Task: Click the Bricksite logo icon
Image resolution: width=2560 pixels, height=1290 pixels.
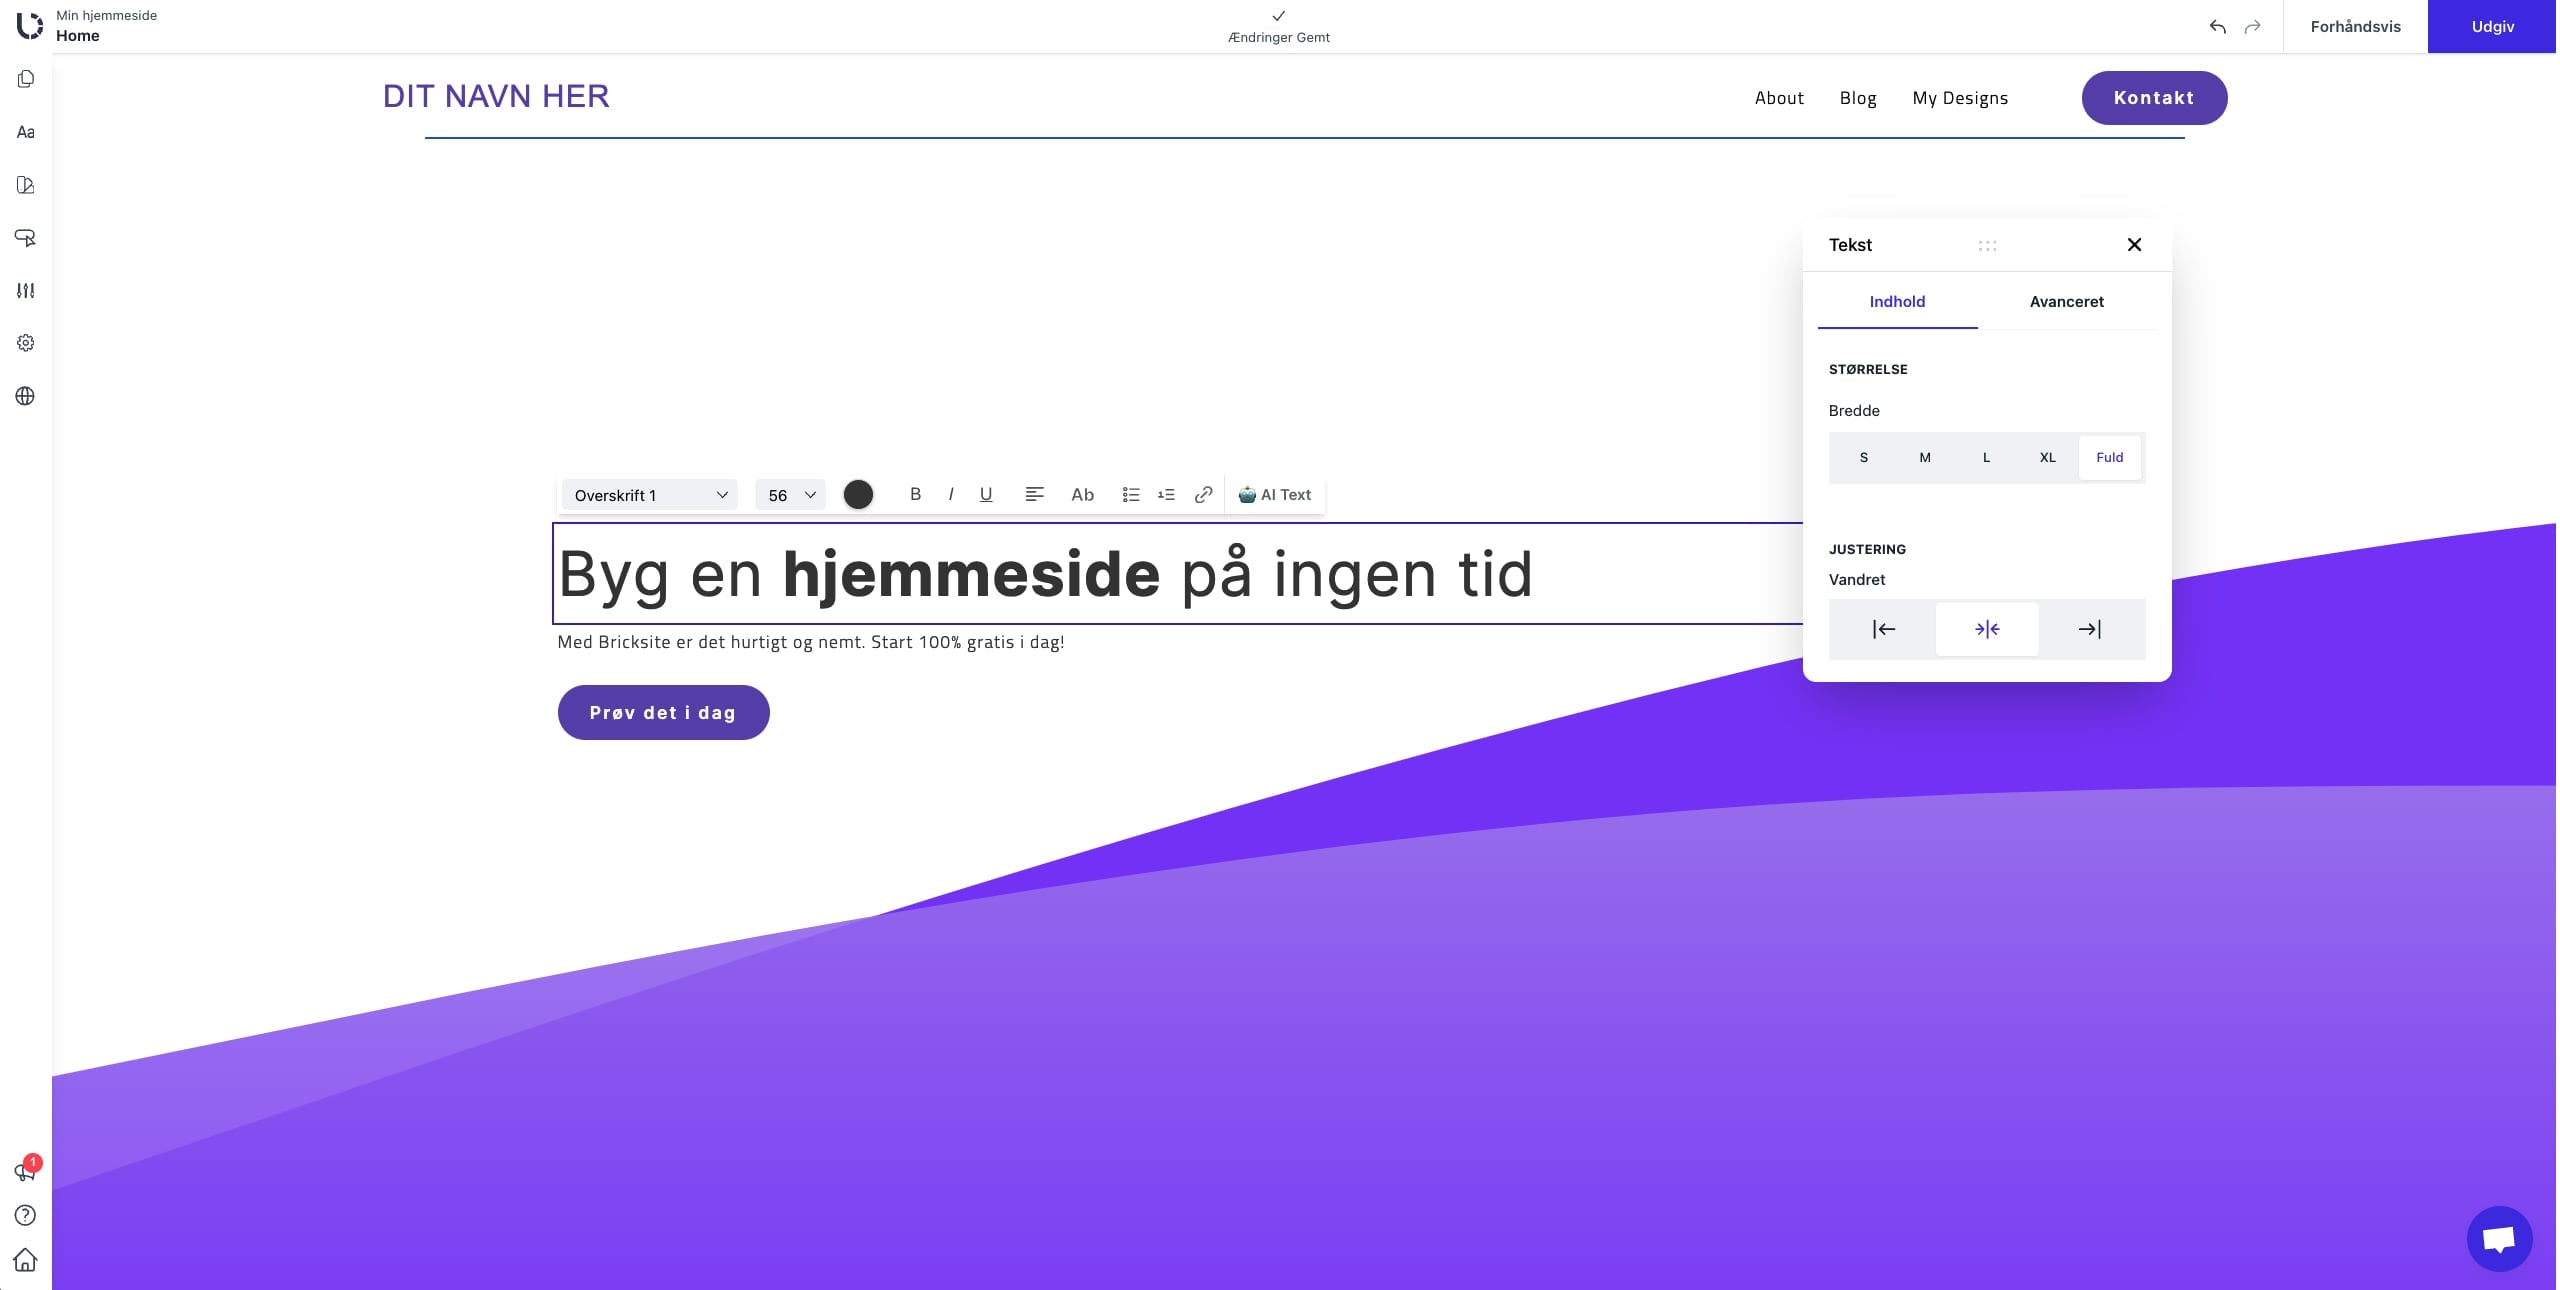Action: (30, 26)
